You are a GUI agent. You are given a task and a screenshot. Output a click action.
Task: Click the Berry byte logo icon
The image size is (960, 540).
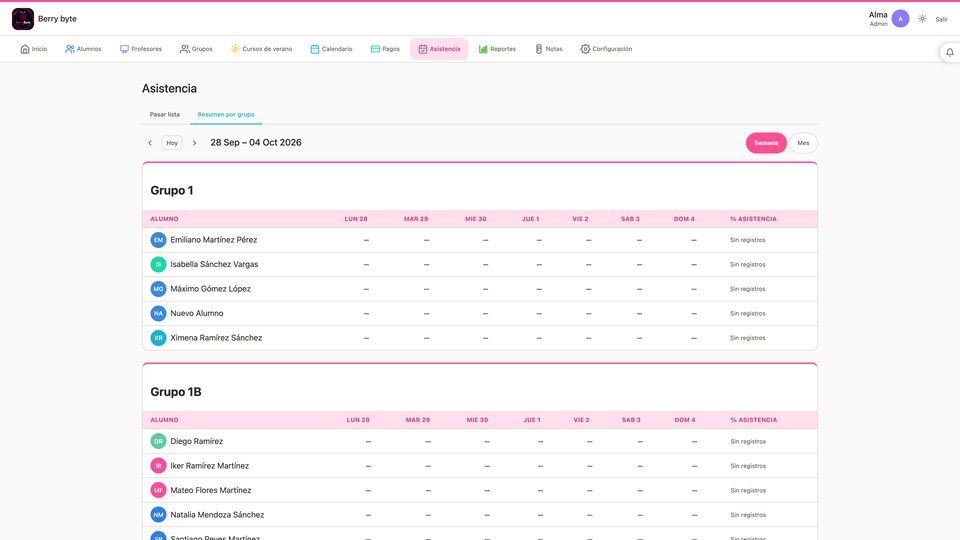tap(23, 19)
